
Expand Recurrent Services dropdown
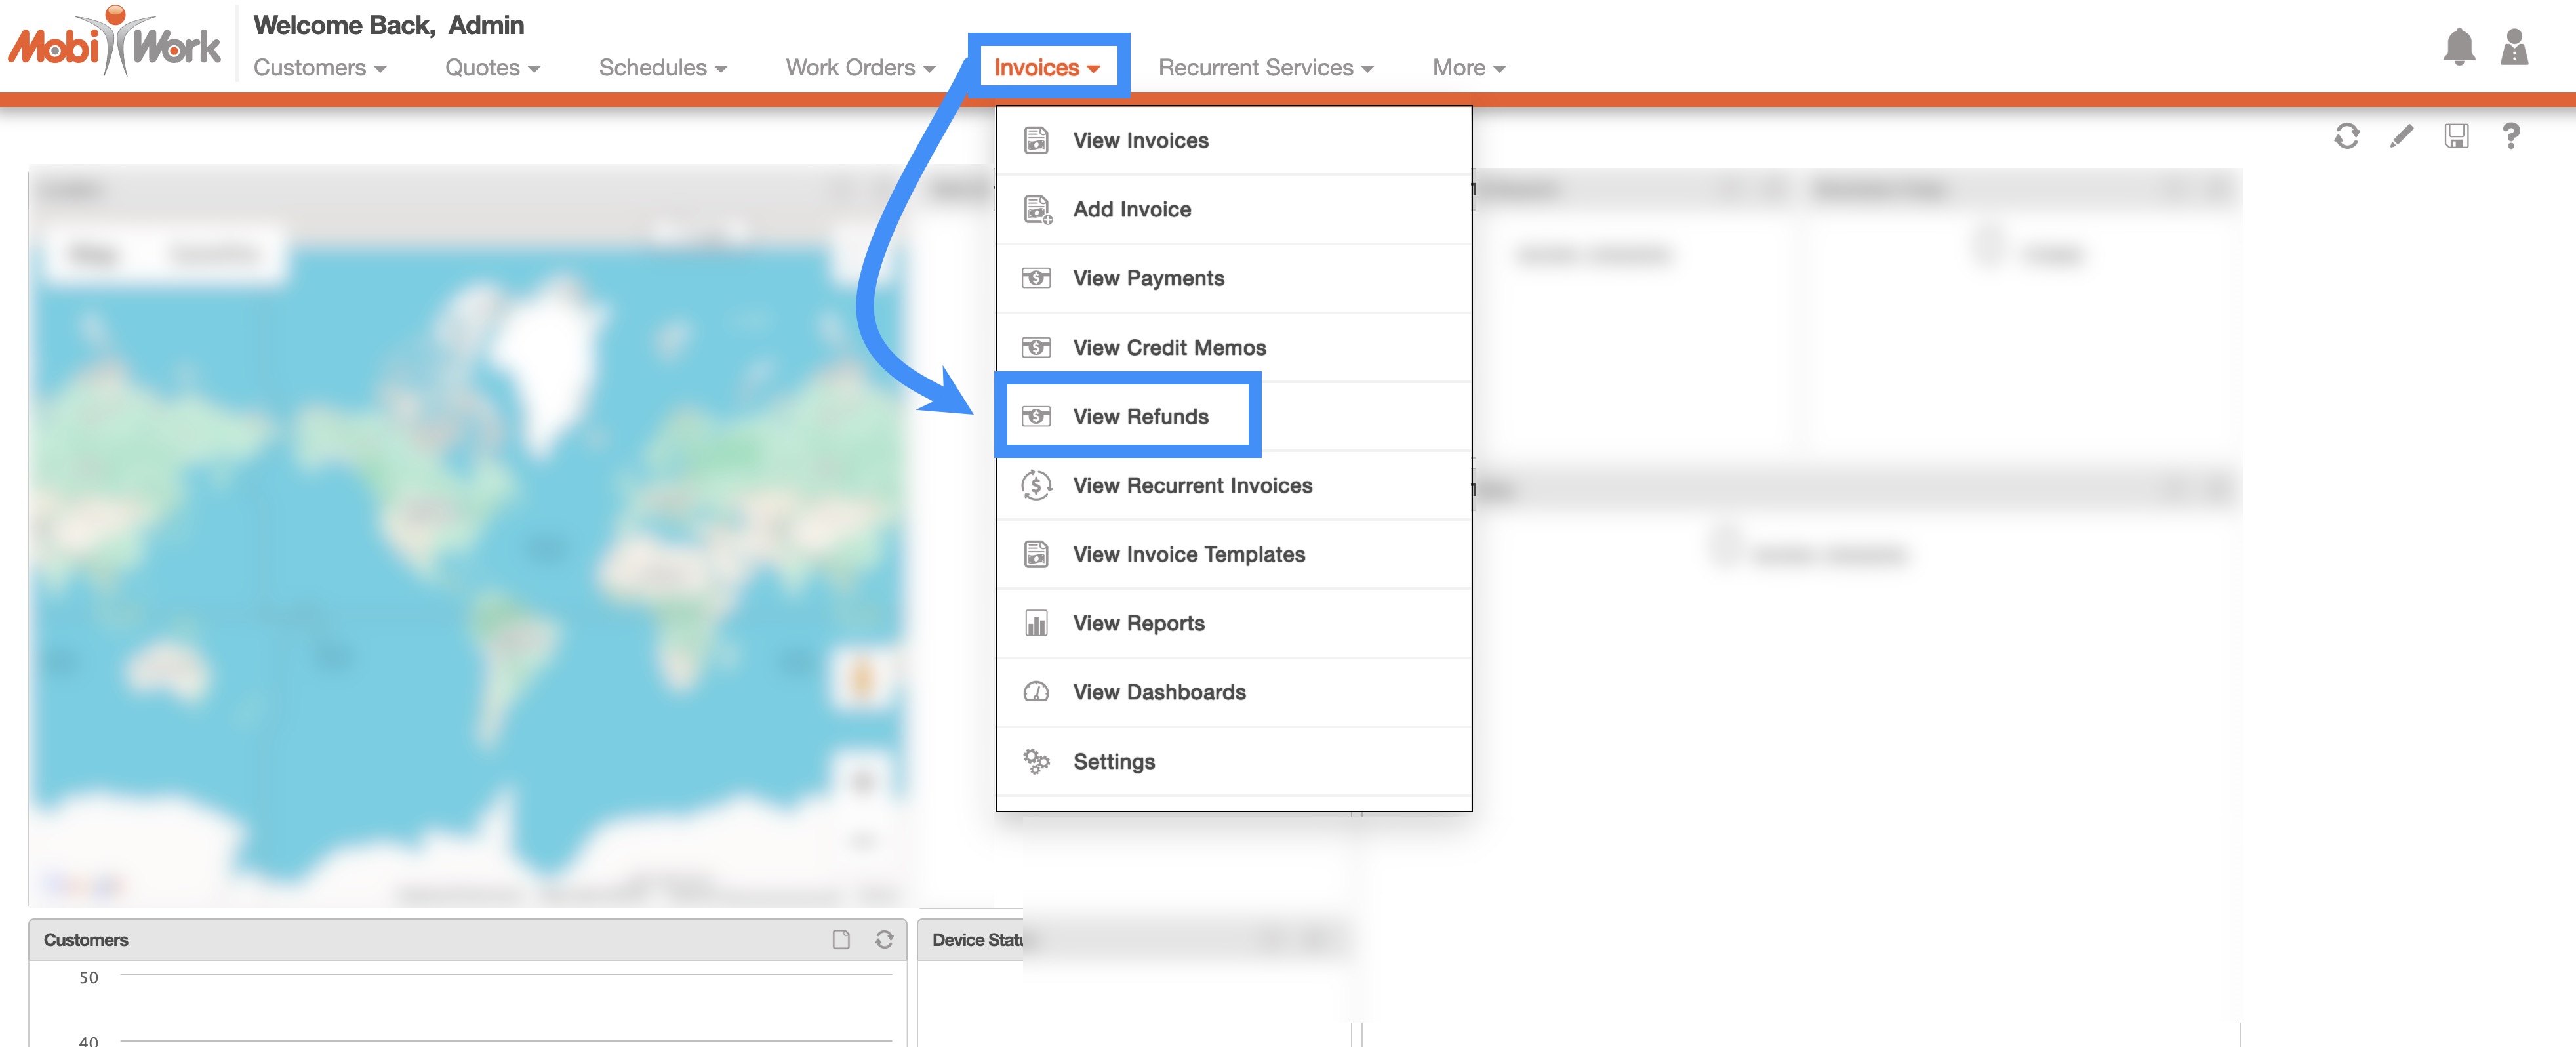(x=1265, y=68)
